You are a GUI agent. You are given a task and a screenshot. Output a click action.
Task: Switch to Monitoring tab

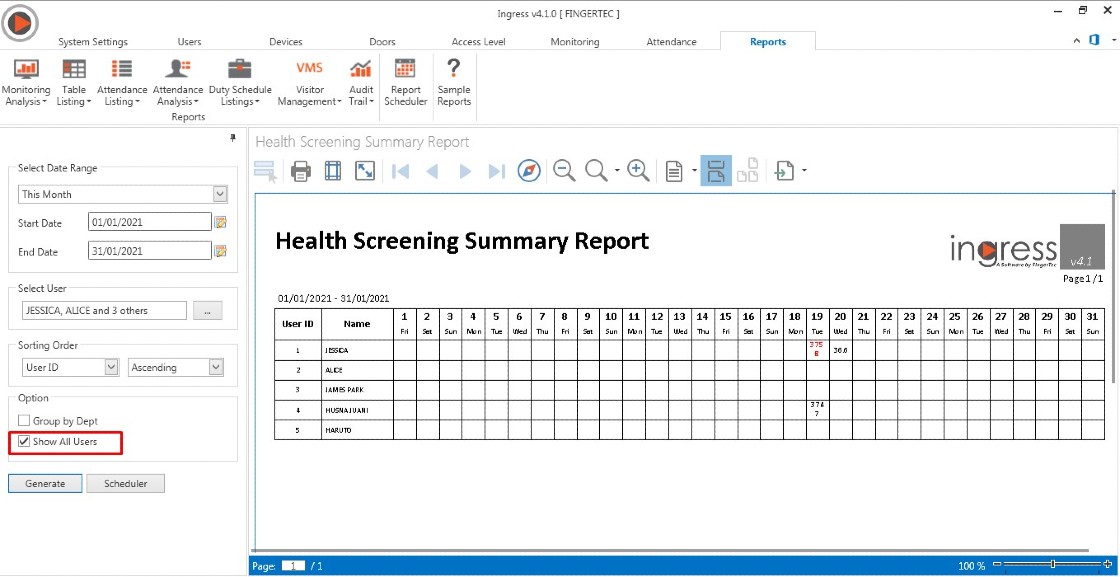click(x=575, y=41)
